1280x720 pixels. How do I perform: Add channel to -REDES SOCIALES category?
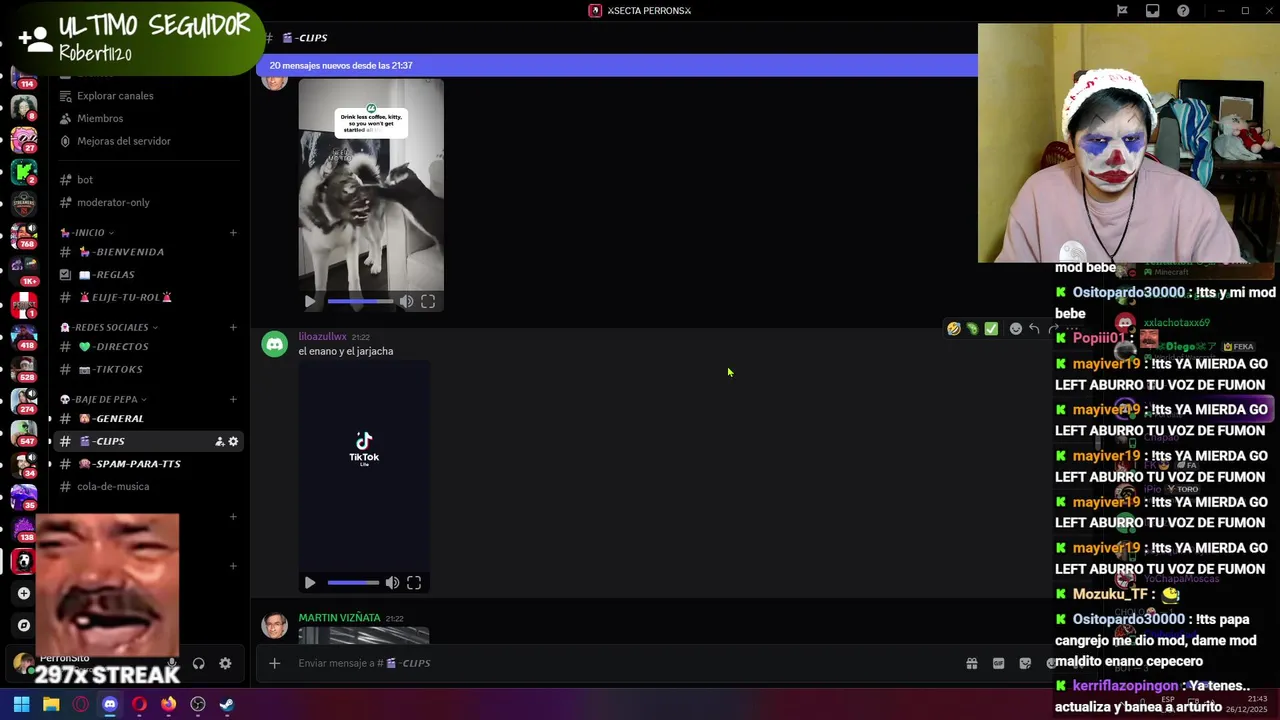tap(233, 327)
